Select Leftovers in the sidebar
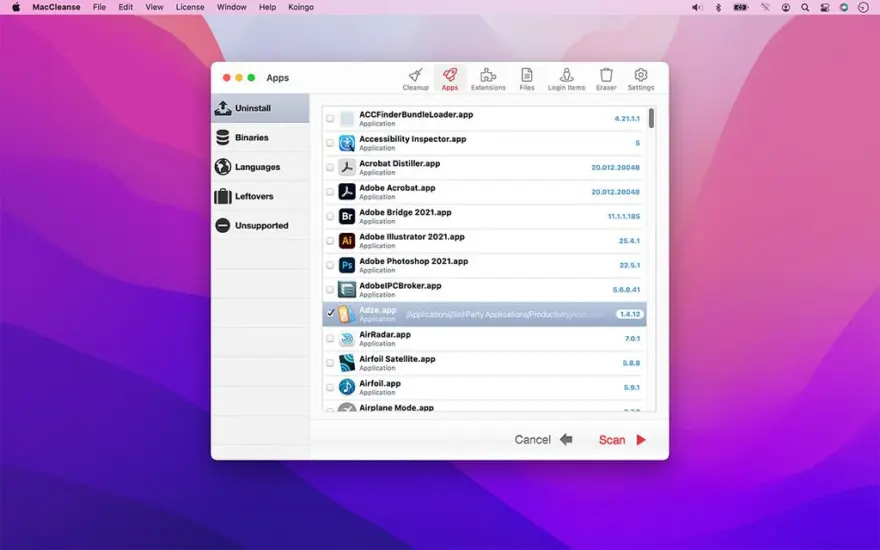Viewport: 880px width, 550px height. [x=260, y=196]
